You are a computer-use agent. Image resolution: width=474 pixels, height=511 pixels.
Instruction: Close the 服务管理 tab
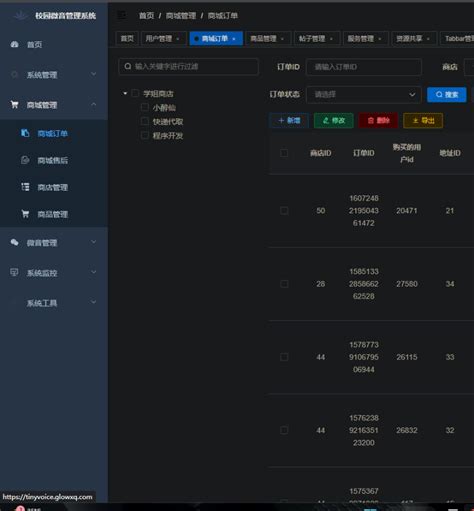380,39
